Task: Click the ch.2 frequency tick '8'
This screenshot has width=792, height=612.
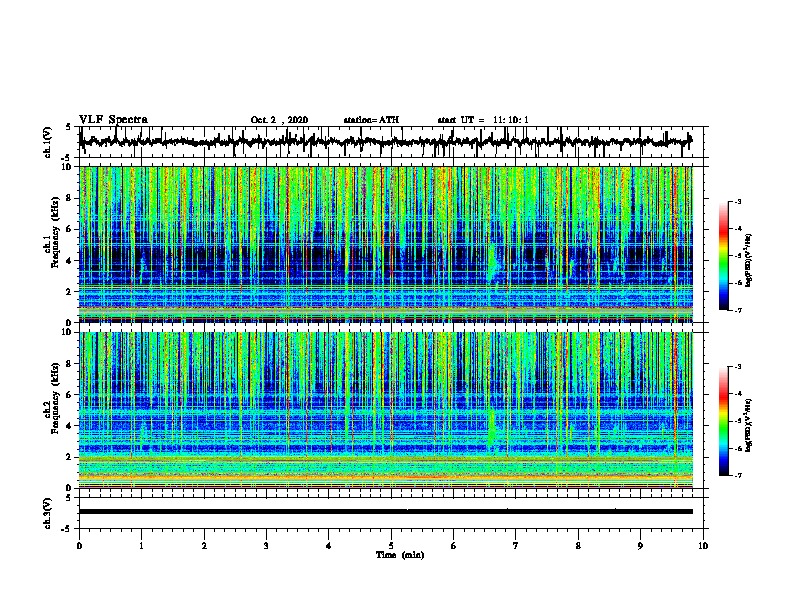Action: tap(69, 364)
